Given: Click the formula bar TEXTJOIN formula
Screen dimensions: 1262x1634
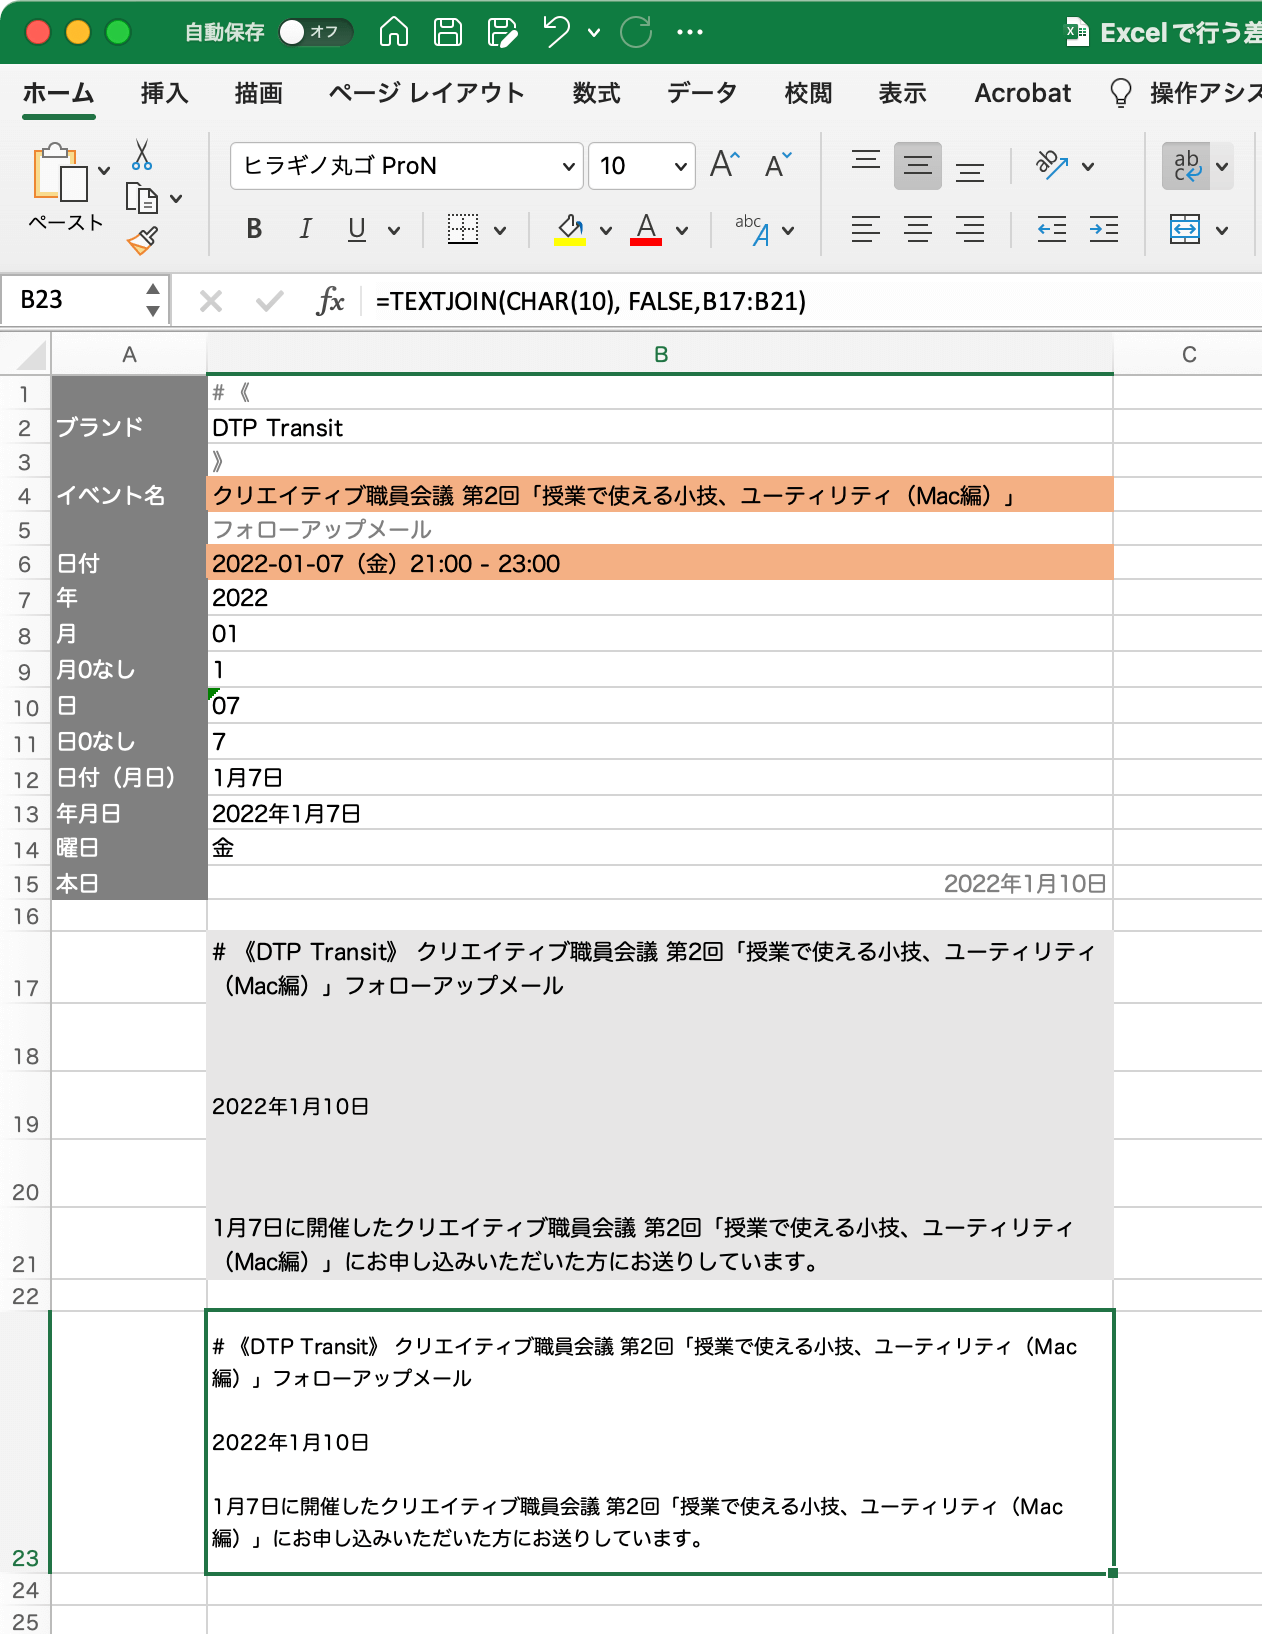Looking at the screenshot, I should [x=591, y=301].
